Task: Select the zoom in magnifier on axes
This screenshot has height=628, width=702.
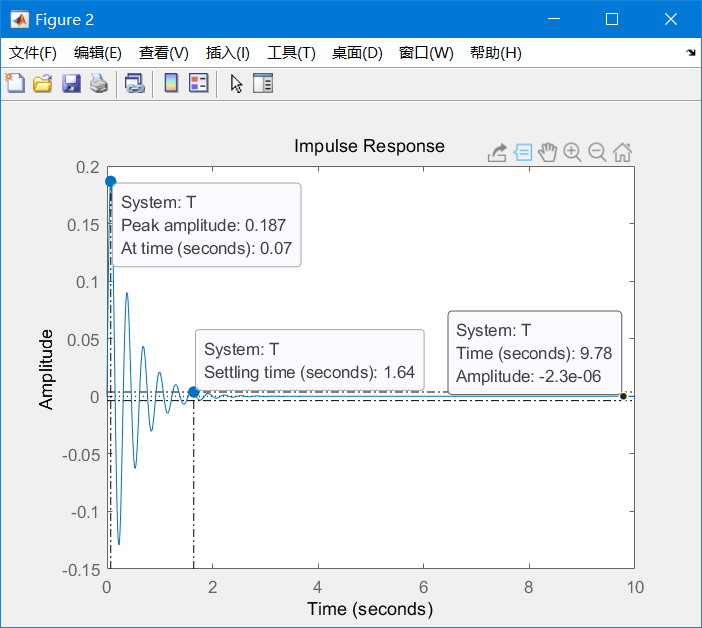Action: pos(572,153)
